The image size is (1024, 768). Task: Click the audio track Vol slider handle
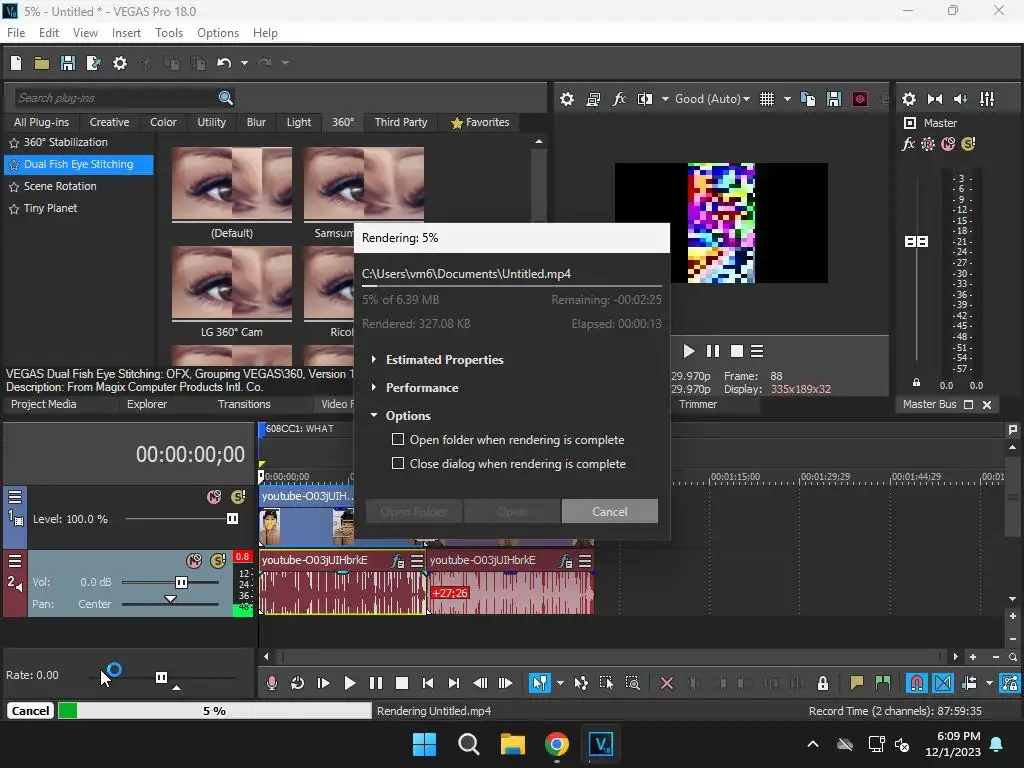(x=181, y=582)
